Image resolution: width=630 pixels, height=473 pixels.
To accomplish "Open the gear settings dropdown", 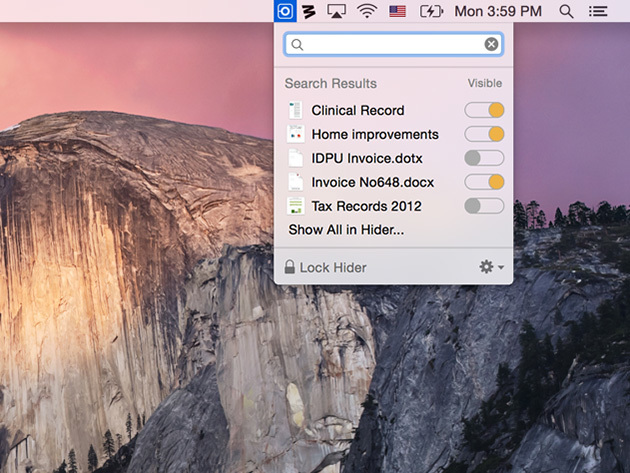I will [491, 267].
